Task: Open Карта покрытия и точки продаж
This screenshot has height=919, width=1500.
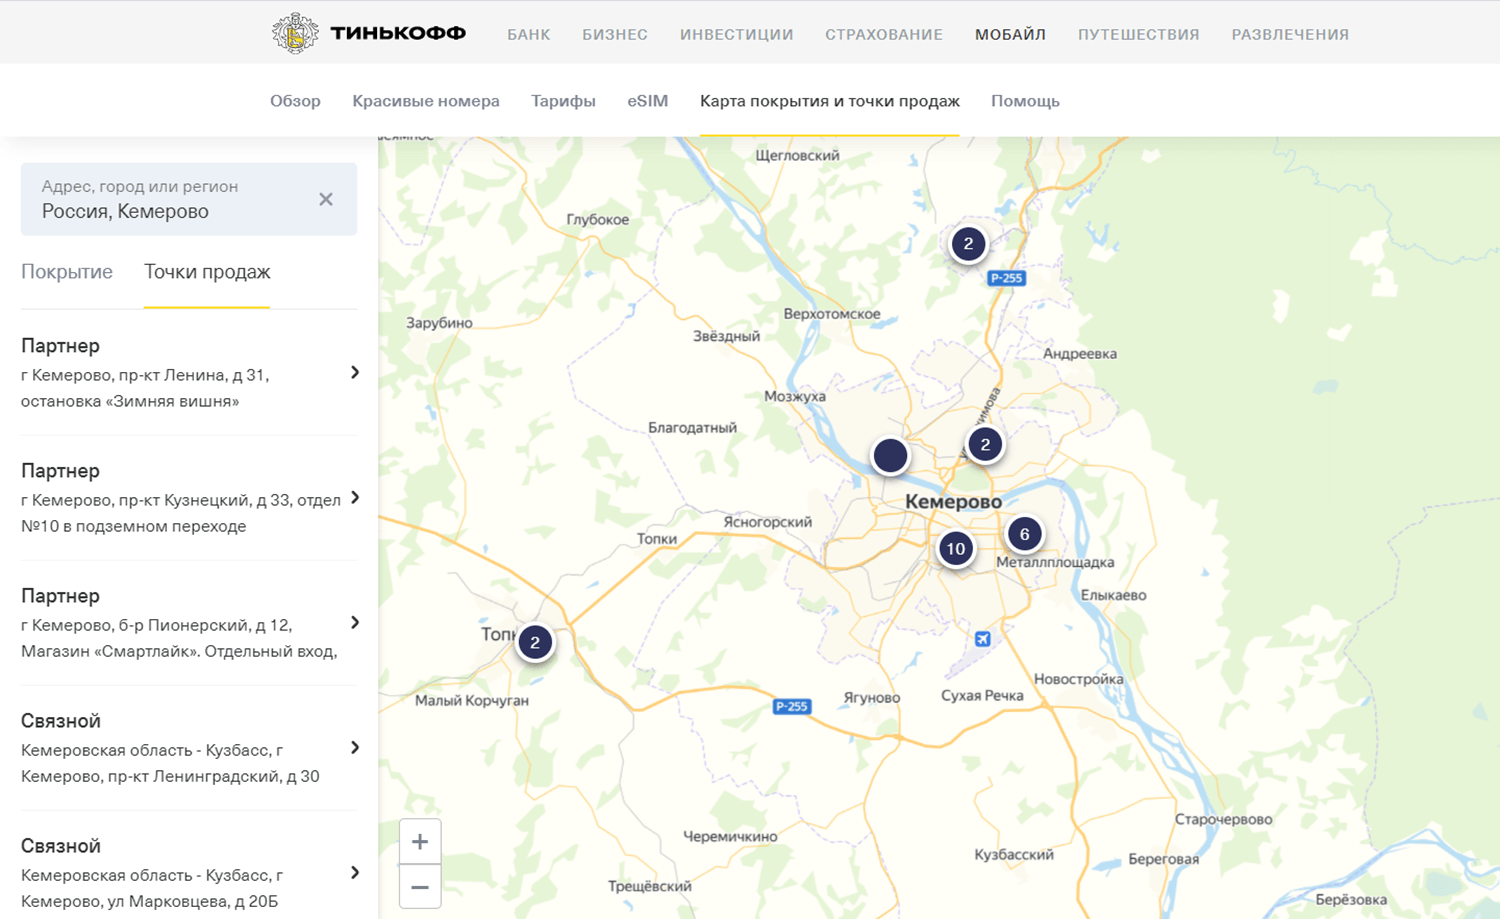Action: [830, 101]
